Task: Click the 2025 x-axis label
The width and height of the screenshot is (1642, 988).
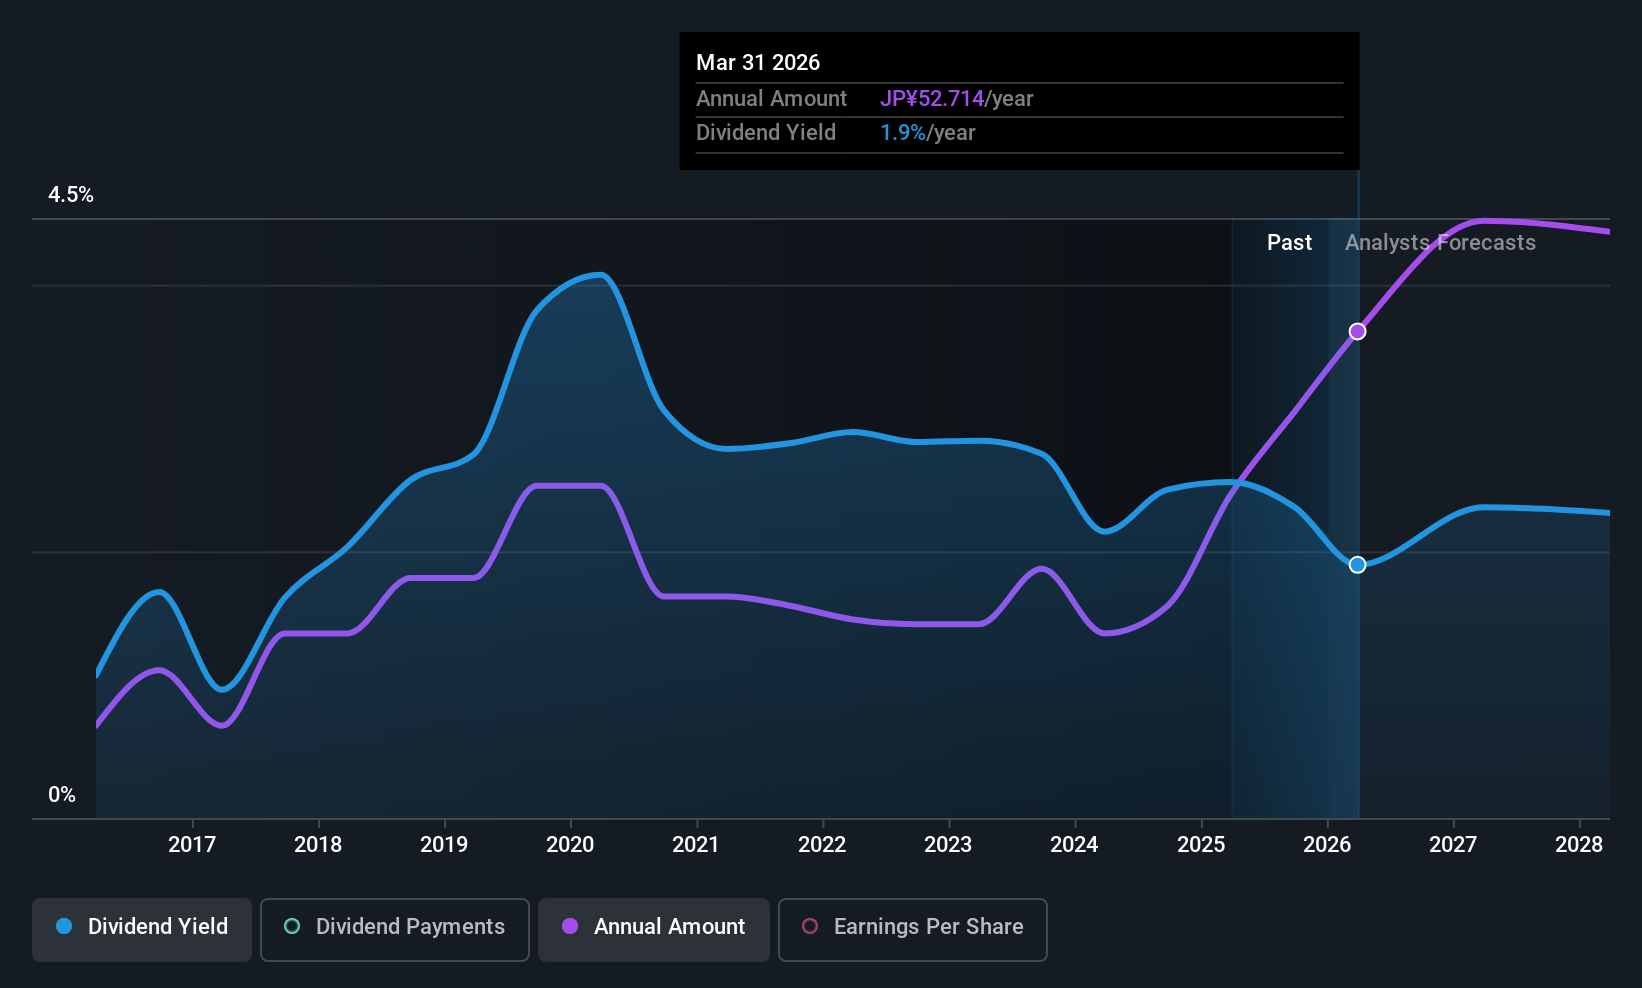Action: pyautogui.click(x=1201, y=845)
